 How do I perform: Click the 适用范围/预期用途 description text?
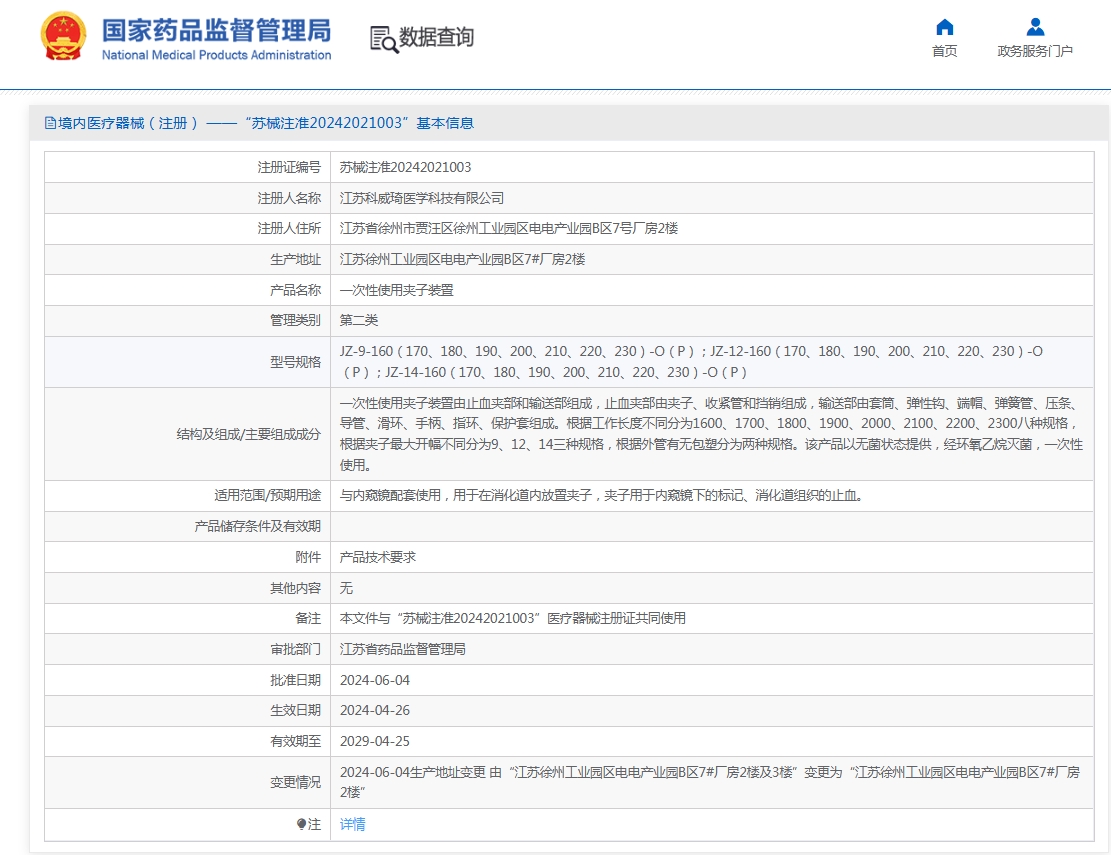[601, 496]
